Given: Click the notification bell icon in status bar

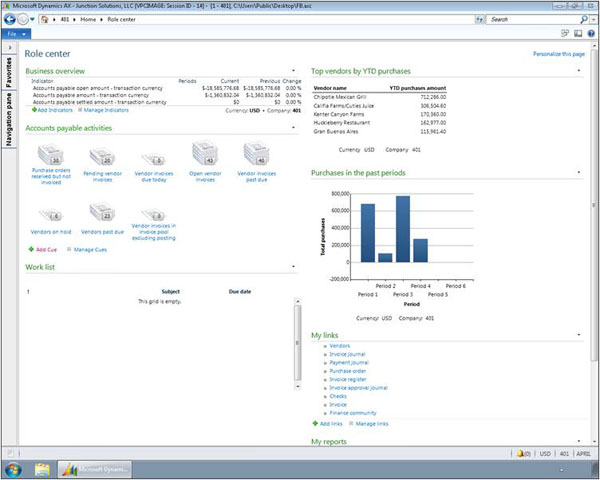Looking at the screenshot, I should (520, 454).
